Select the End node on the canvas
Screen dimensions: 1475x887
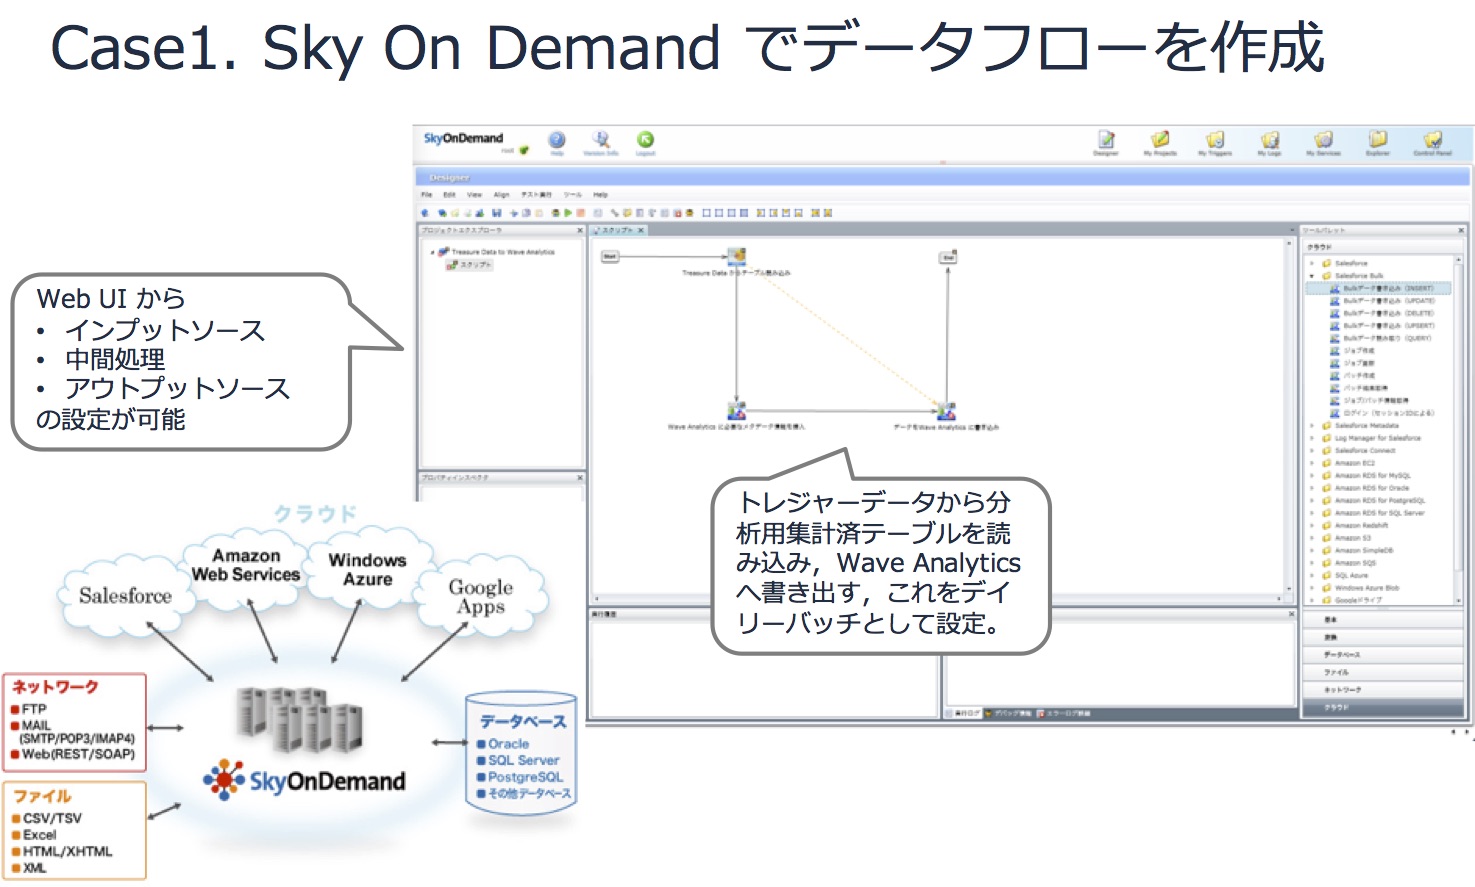(948, 257)
